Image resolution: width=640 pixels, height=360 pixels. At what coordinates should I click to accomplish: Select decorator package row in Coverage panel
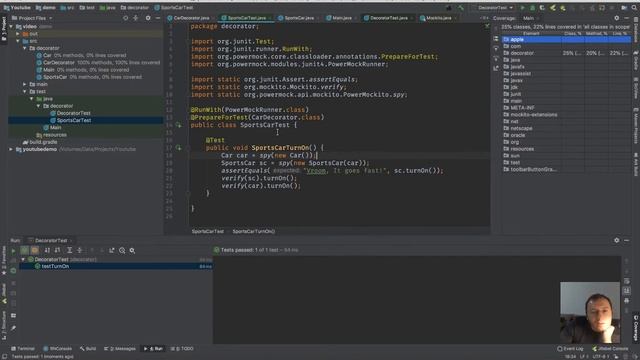[x=567, y=53]
